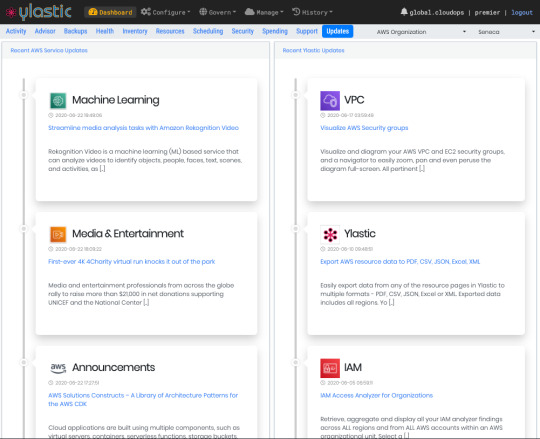Viewport: 540px width, 439px height.
Task: Click the VPC card title
Action: [354, 100]
